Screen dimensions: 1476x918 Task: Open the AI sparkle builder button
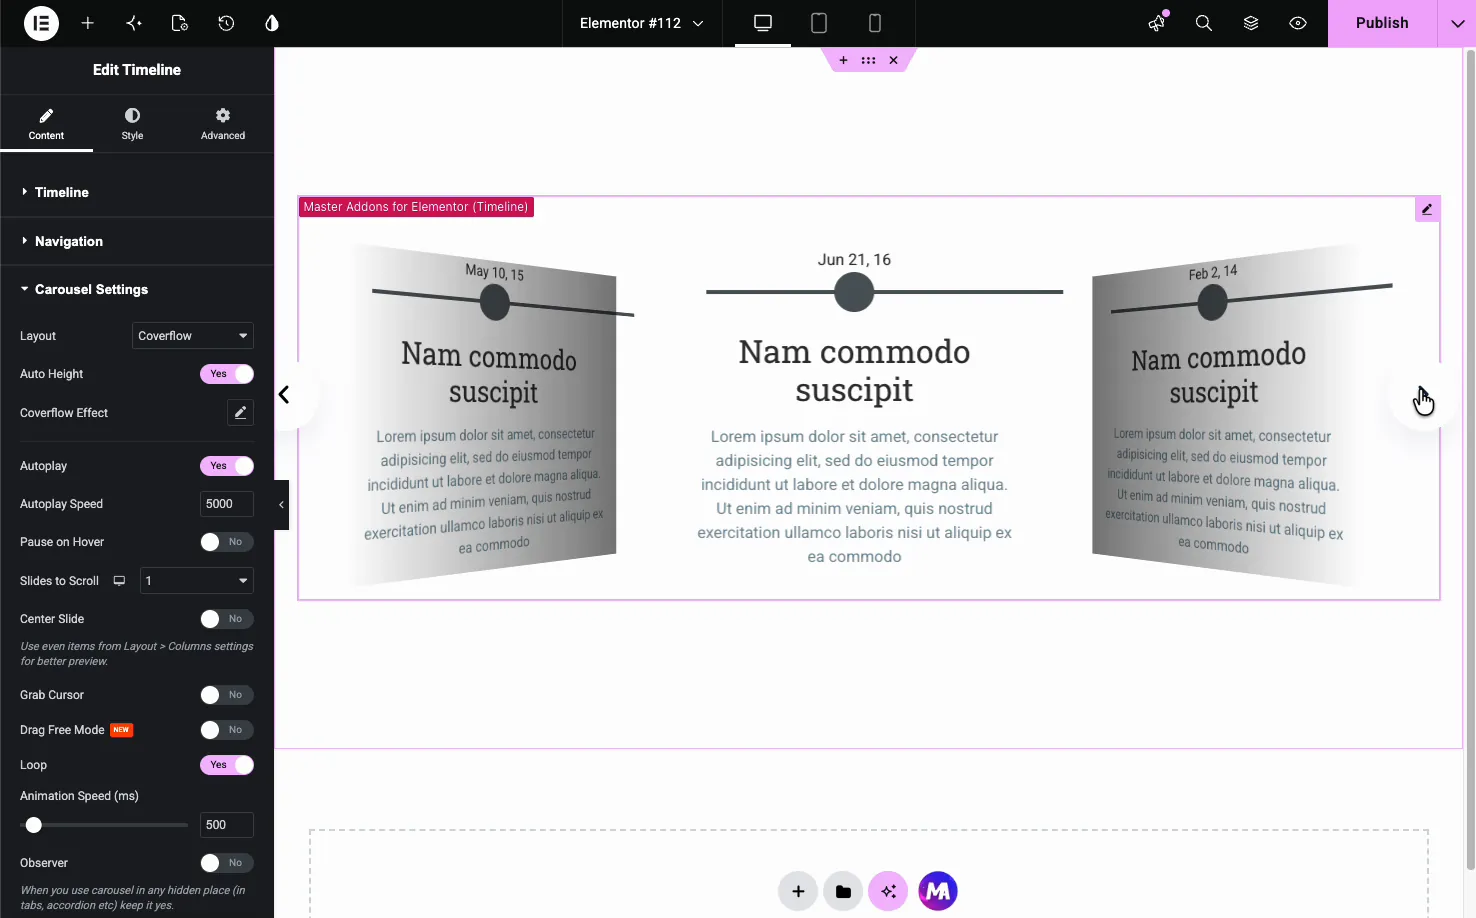click(x=888, y=891)
